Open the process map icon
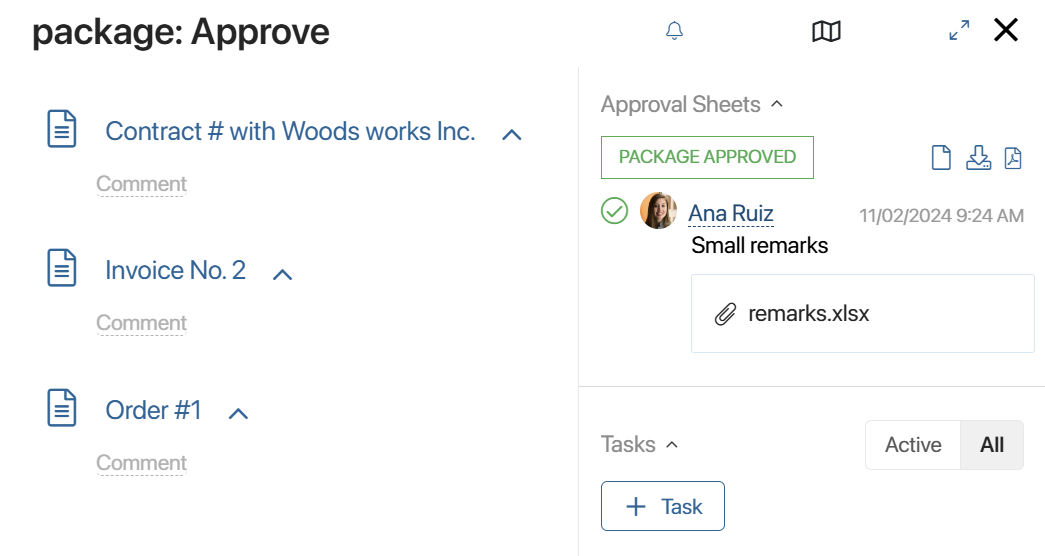 [x=826, y=31]
